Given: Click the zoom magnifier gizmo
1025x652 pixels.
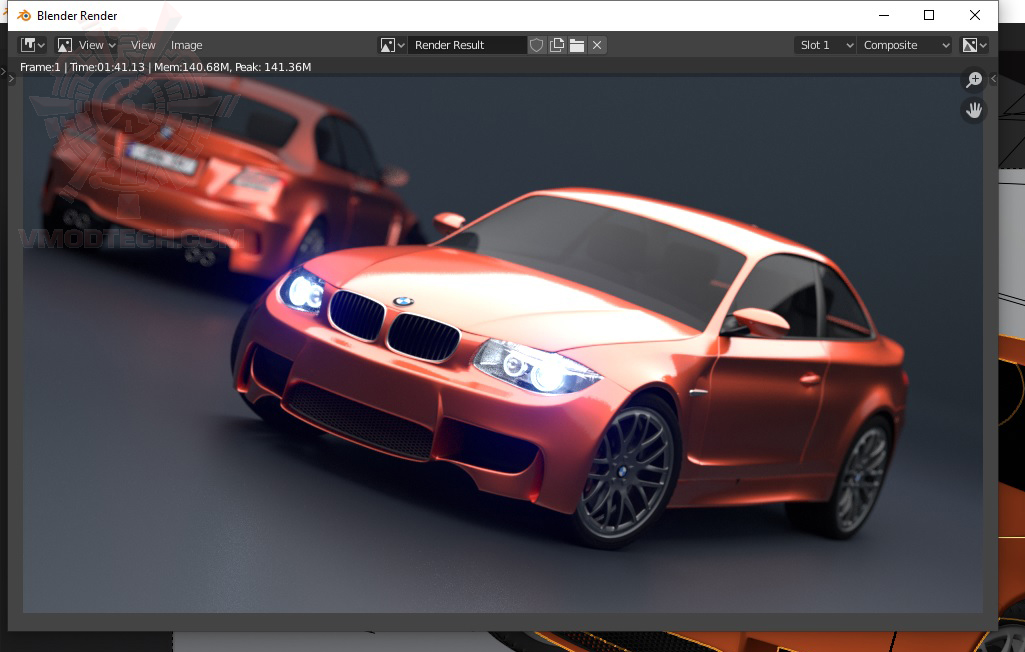Looking at the screenshot, I should pos(974,80).
